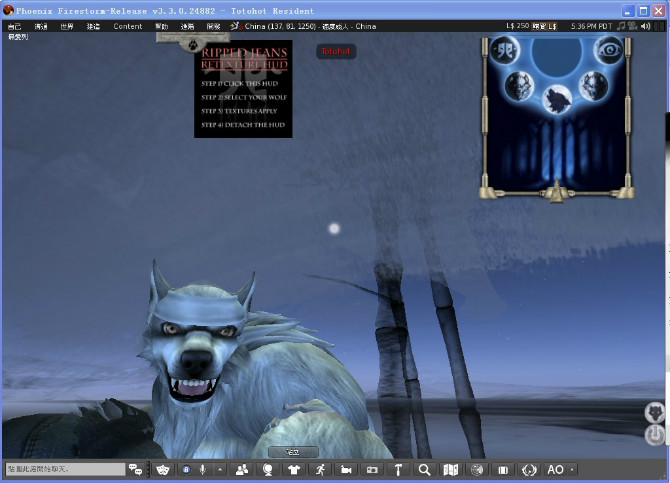Click the arrowhead at HUD frame bottom
The height and width of the screenshot is (483, 670).
click(x=556, y=190)
